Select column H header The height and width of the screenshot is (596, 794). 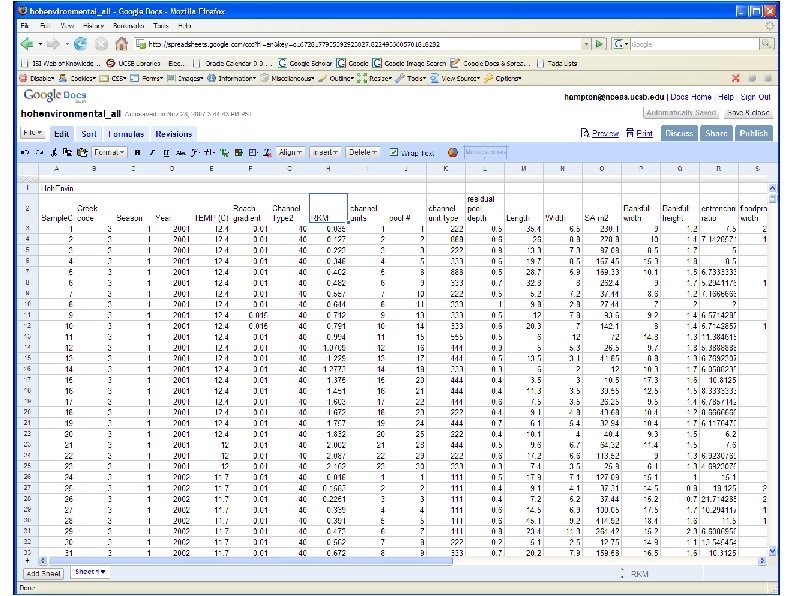tap(328, 169)
